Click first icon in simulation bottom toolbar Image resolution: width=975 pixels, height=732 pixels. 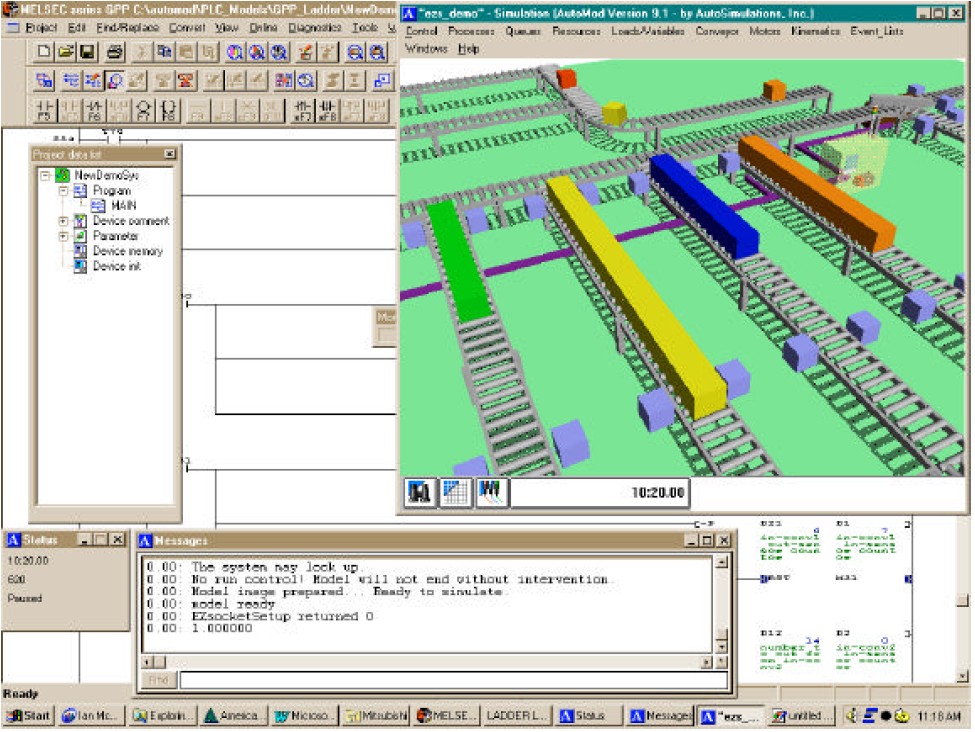point(420,492)
